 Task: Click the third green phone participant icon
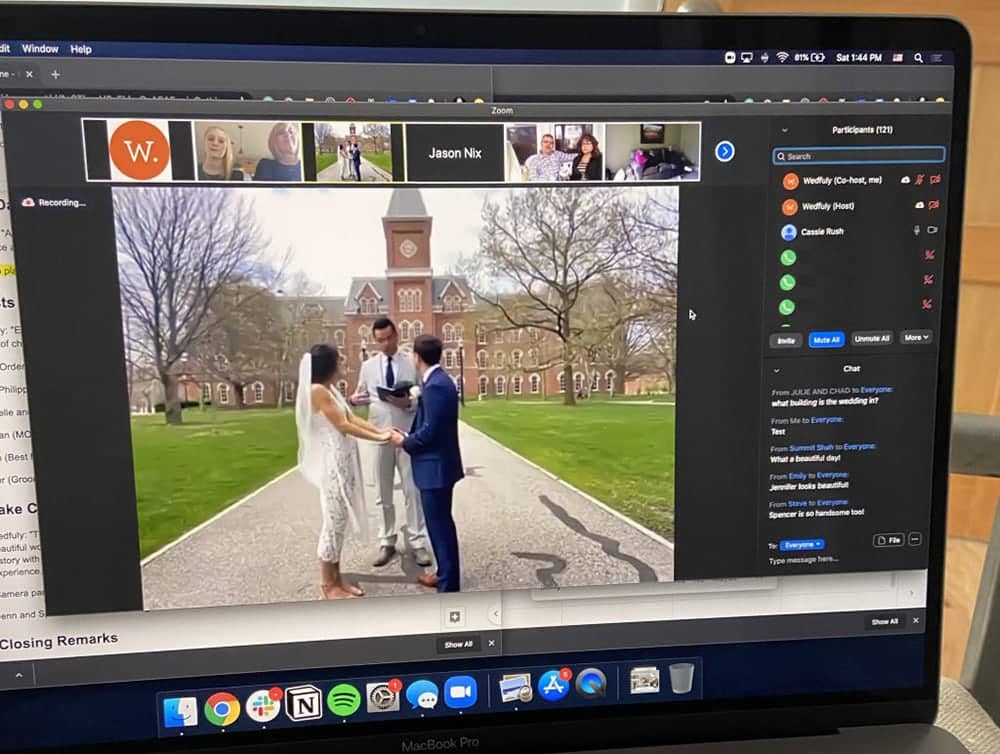pos(787,307)
